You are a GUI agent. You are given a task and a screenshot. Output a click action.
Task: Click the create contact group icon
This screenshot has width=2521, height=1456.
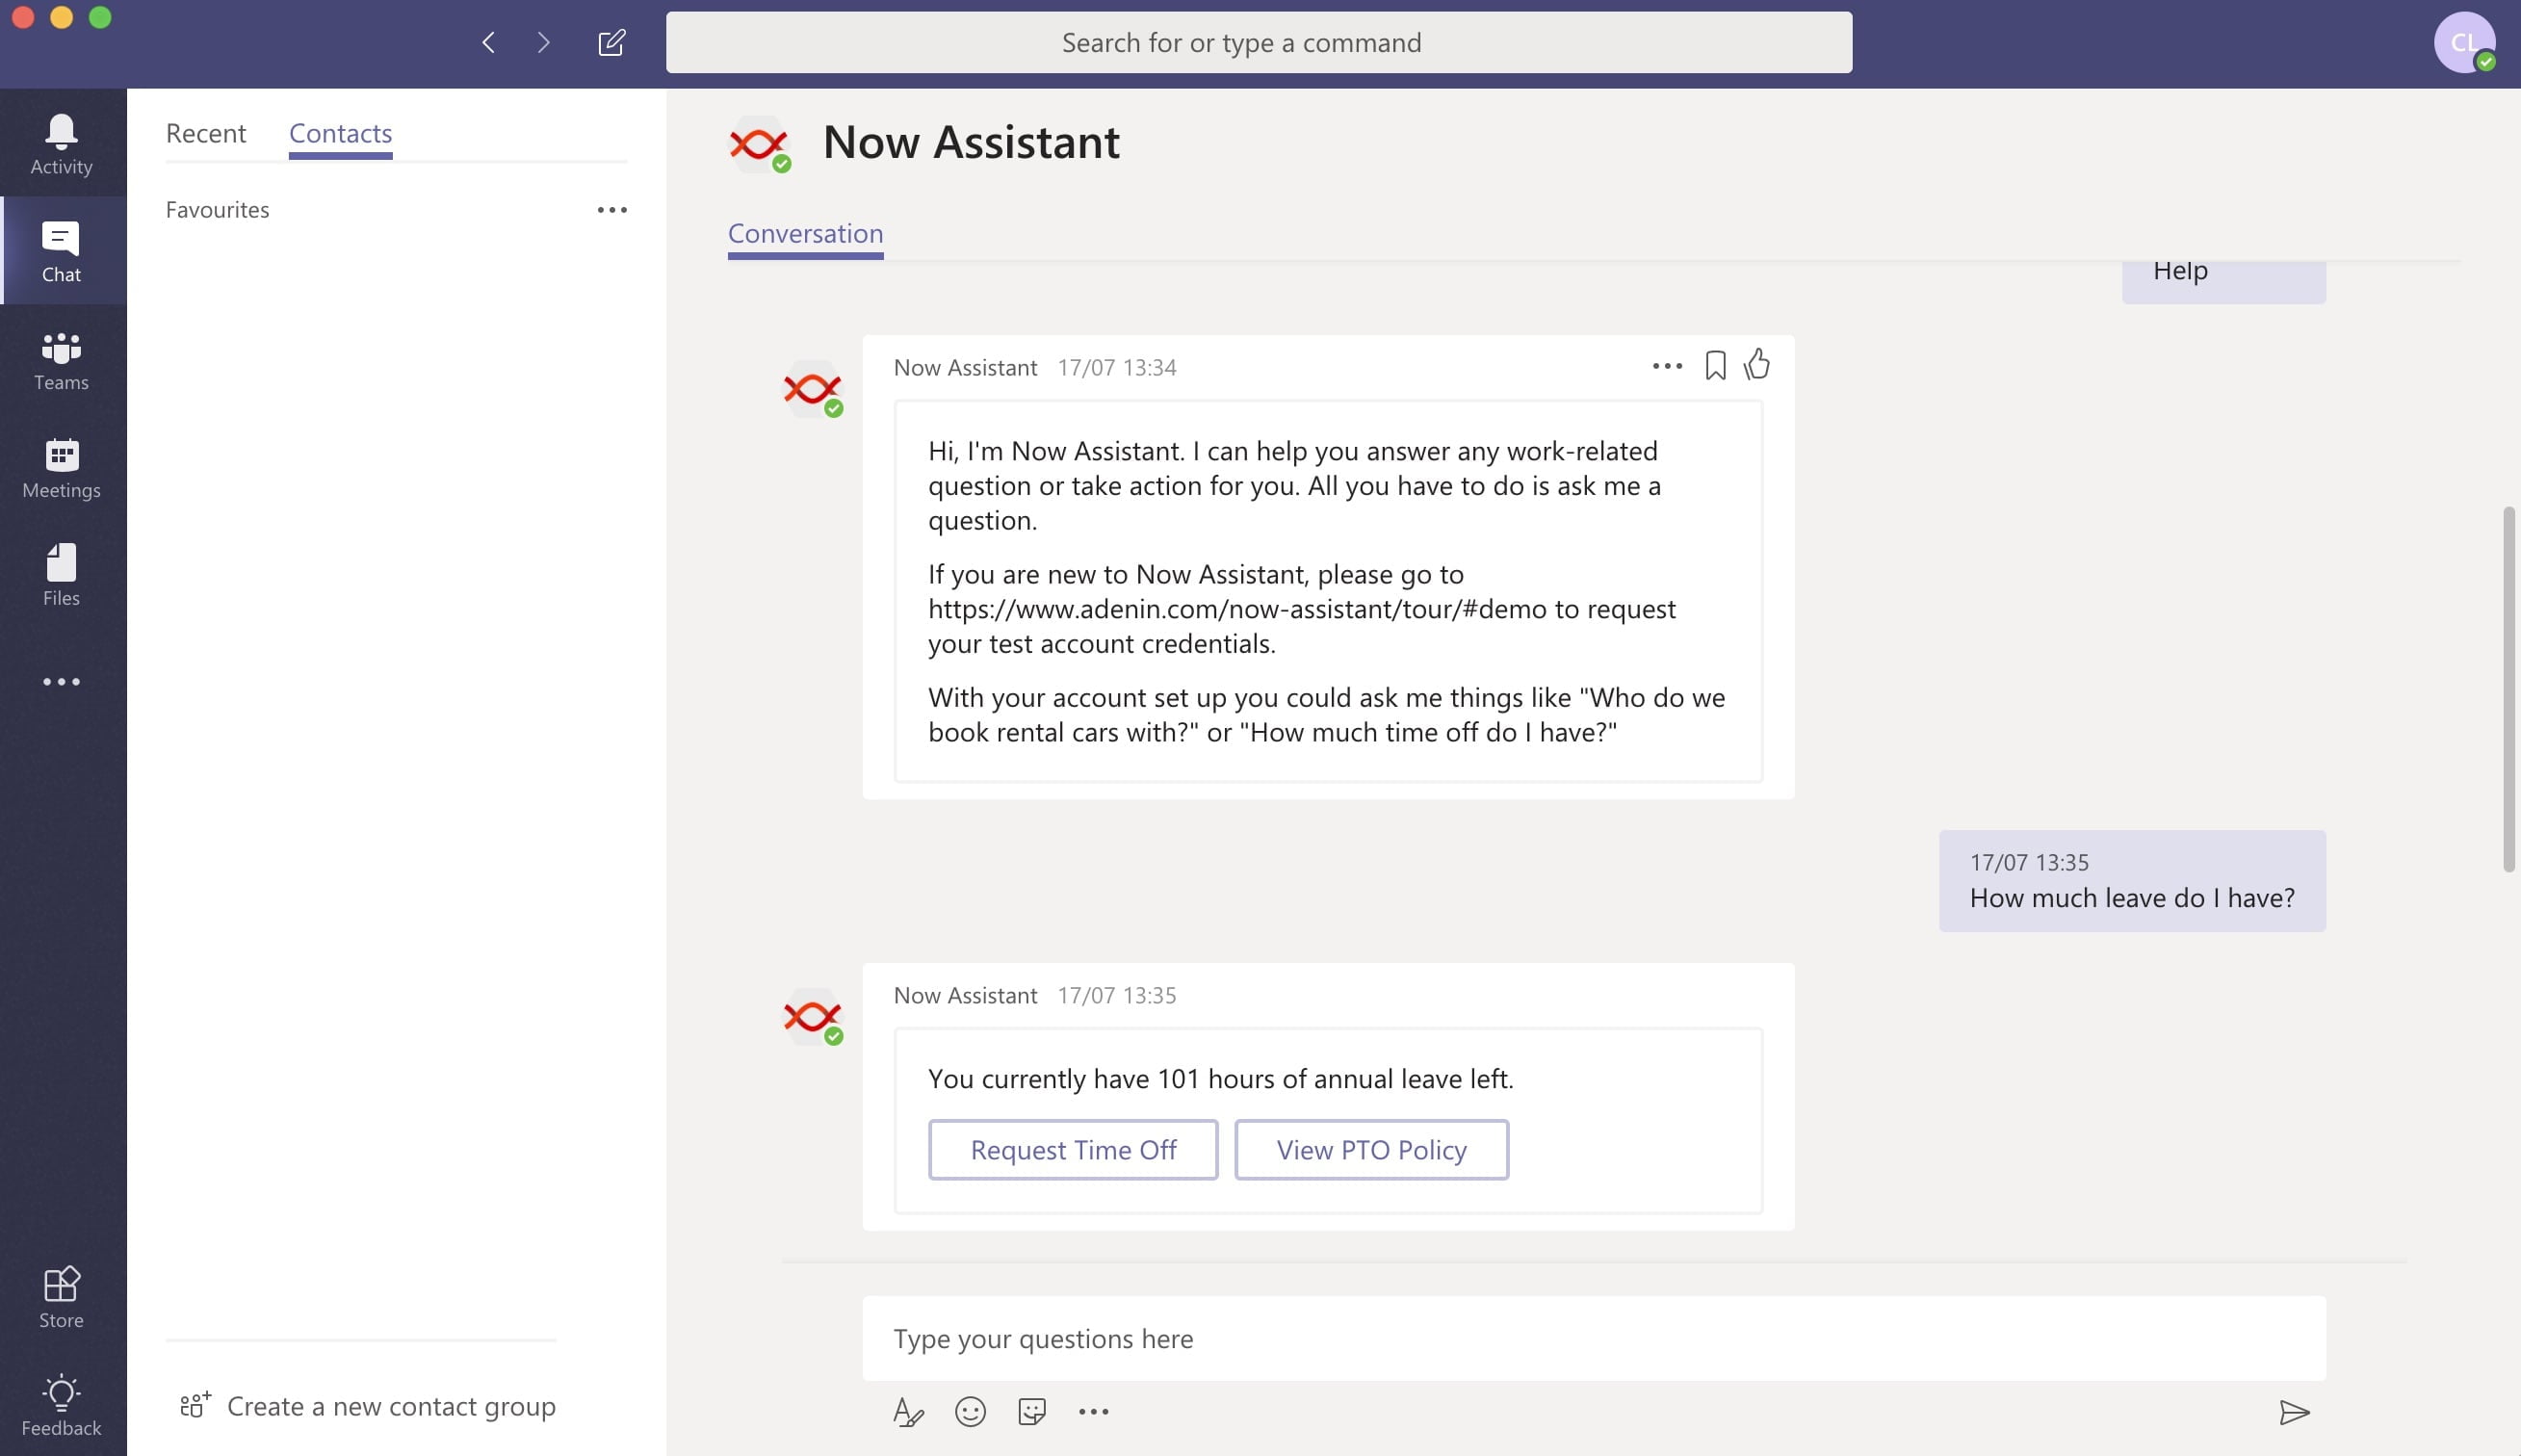195,1405
